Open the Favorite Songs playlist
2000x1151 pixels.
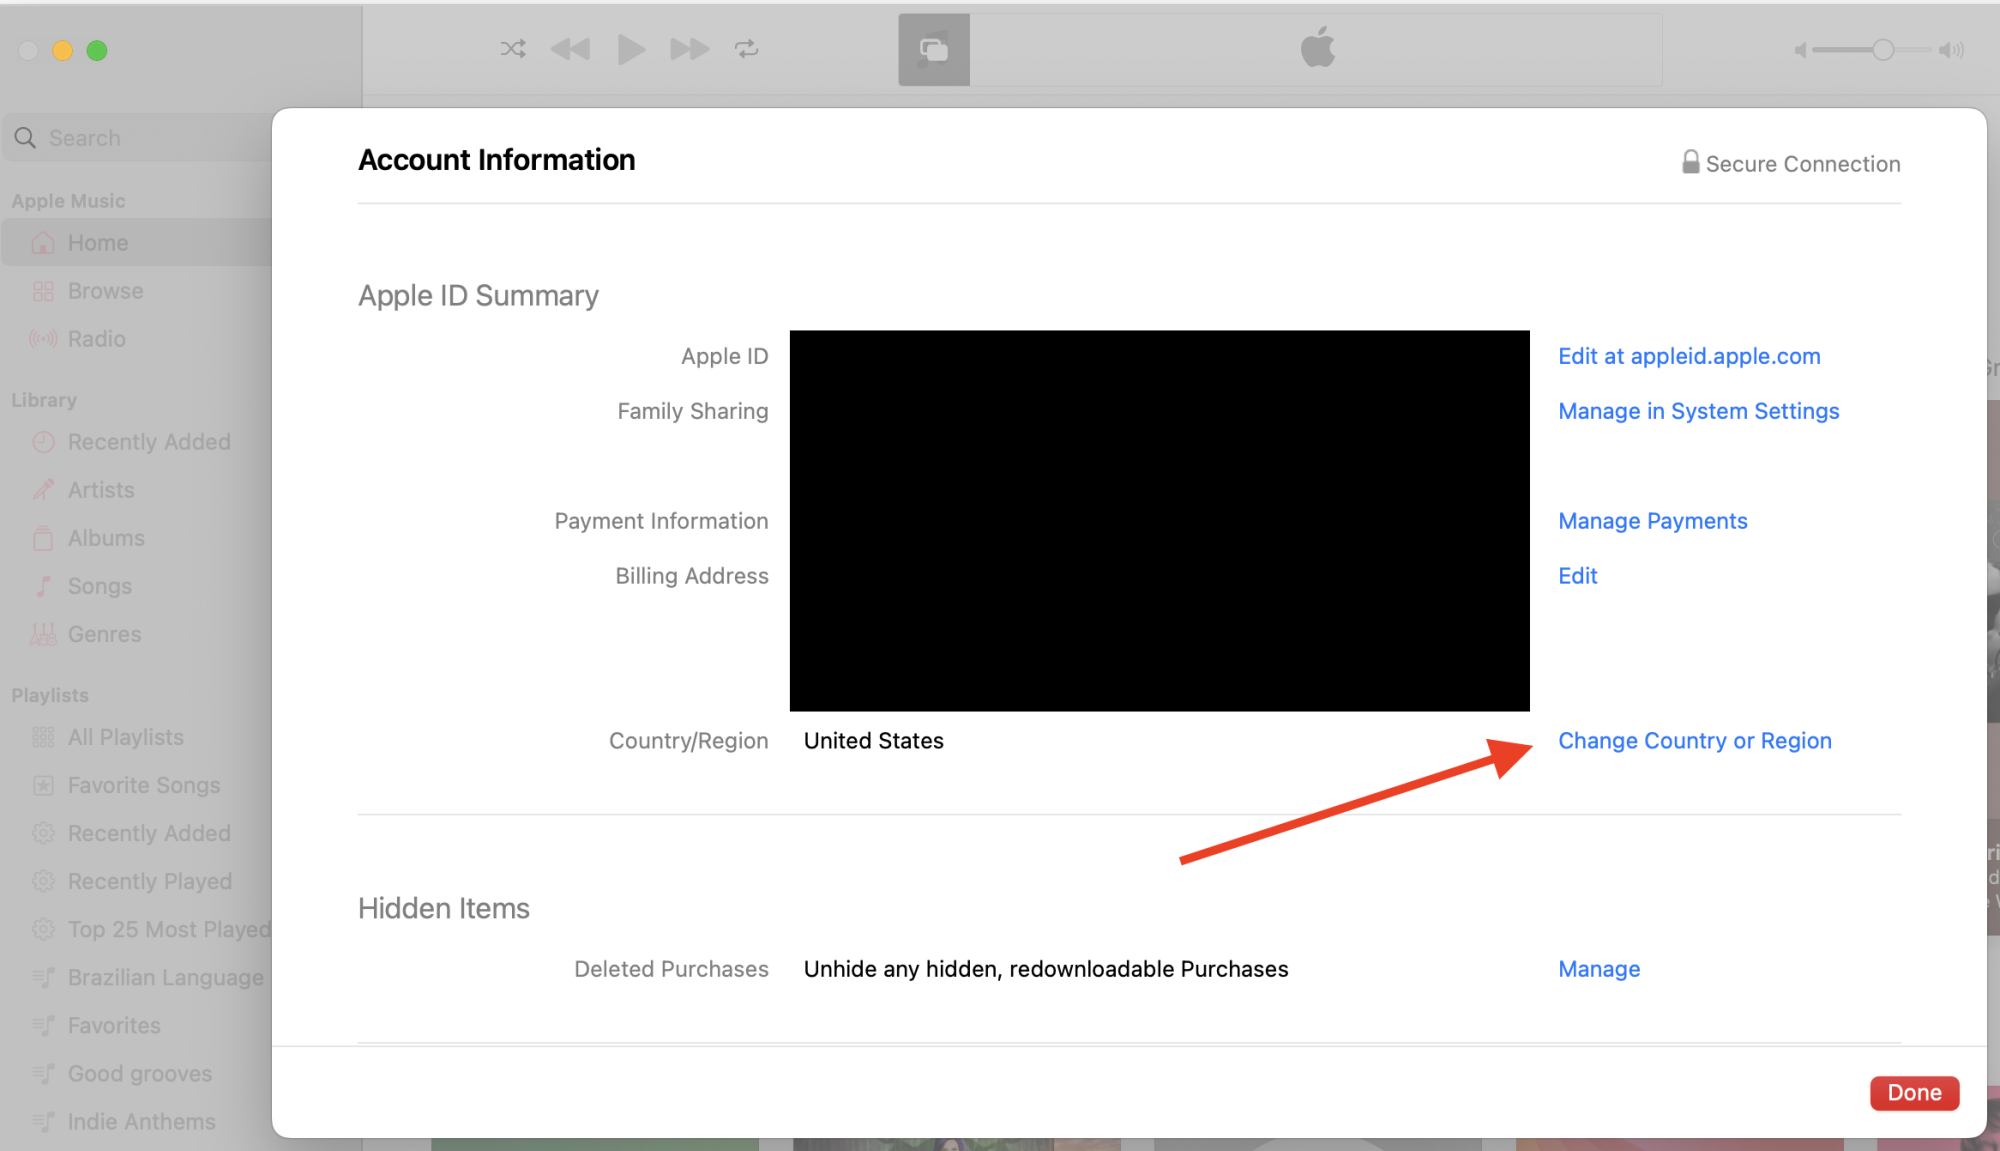click(143, 785)
